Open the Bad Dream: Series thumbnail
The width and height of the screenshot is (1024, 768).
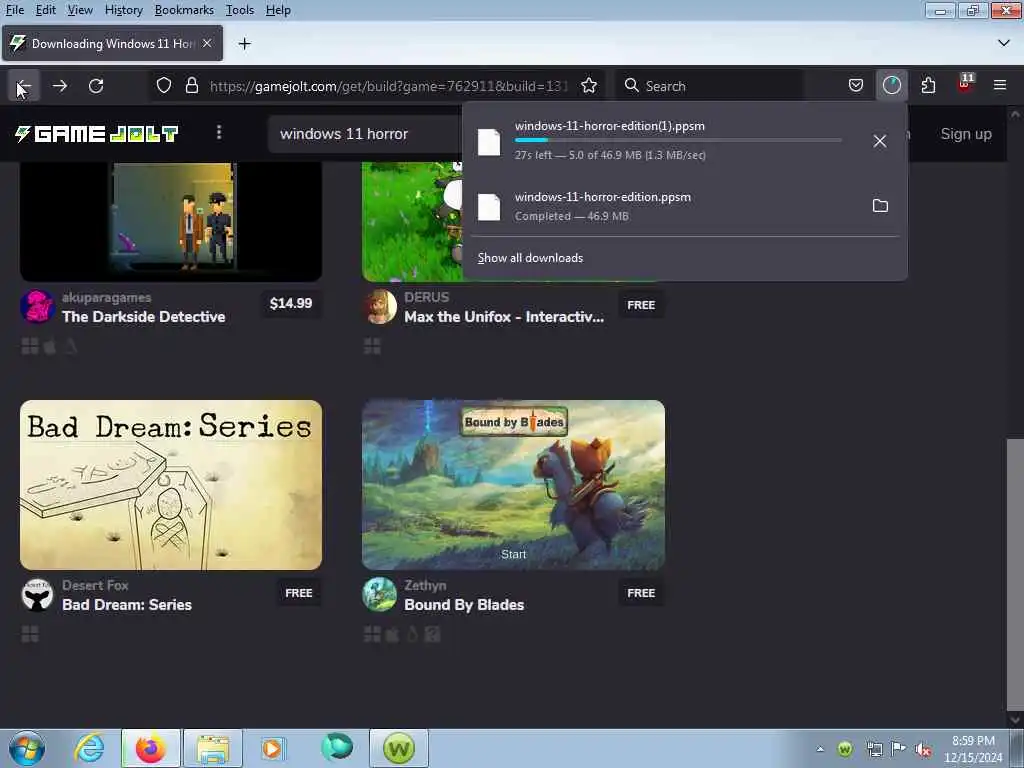point(171,485)
